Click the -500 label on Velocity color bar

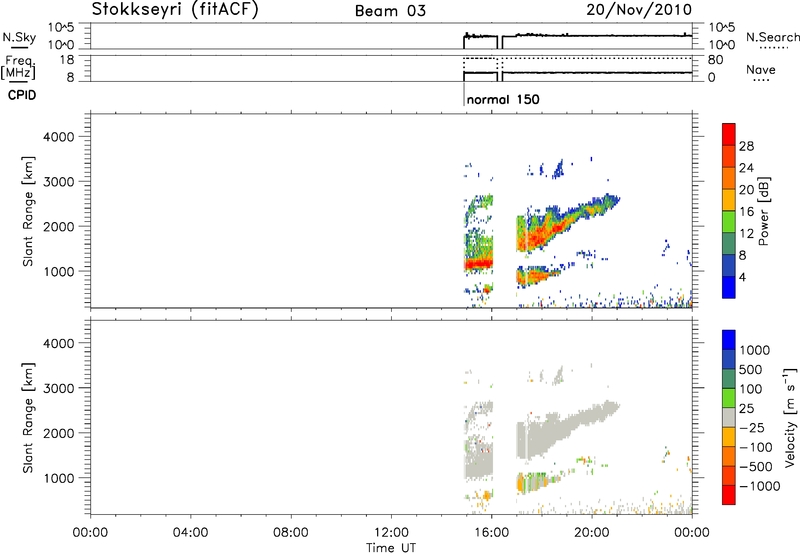coord(756,466)
